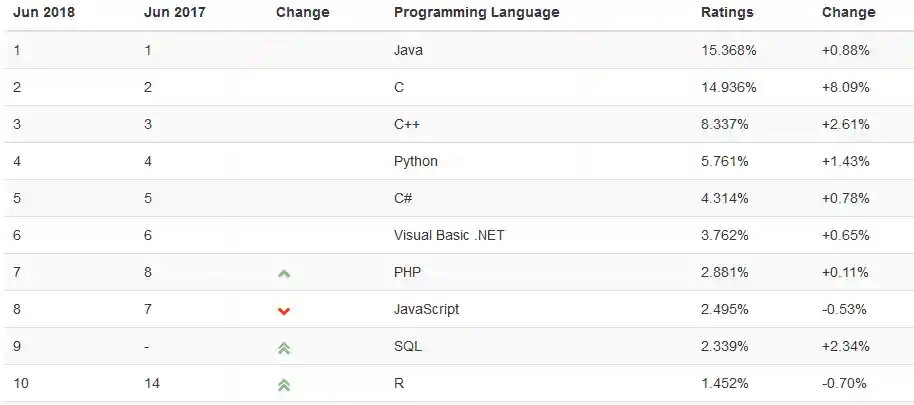Screen dimensions: 914x405
Task: Click Java's 15.368% rating value
Action: pos(729,50)
